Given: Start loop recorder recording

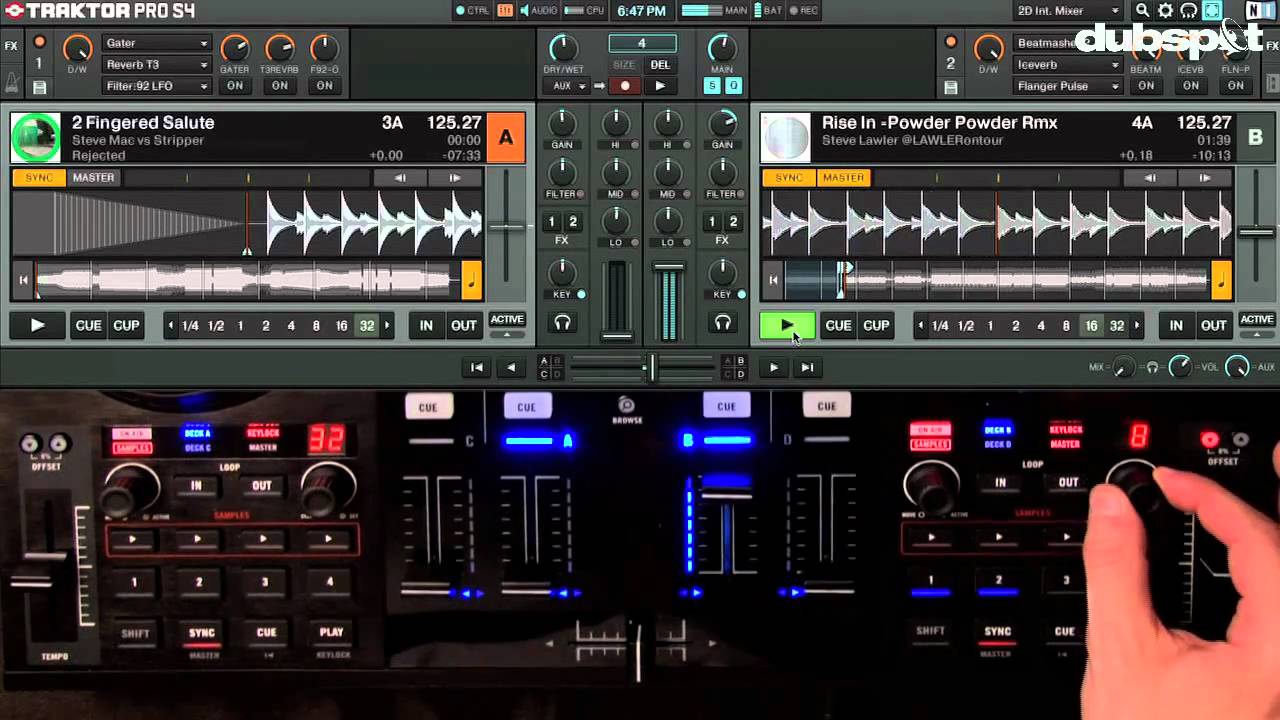Looking at the screenshot, I should [625, 86].
